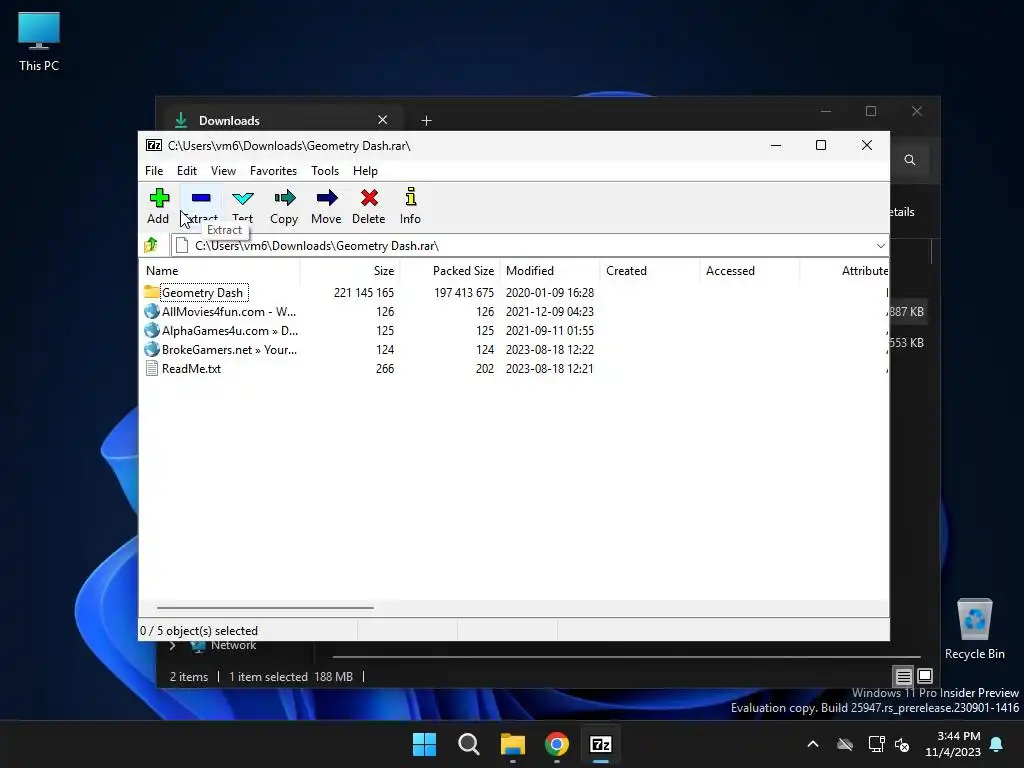Viewport: 1024px width, 768px height.
Task: Sort by the Name column
Action: [219, 270]
